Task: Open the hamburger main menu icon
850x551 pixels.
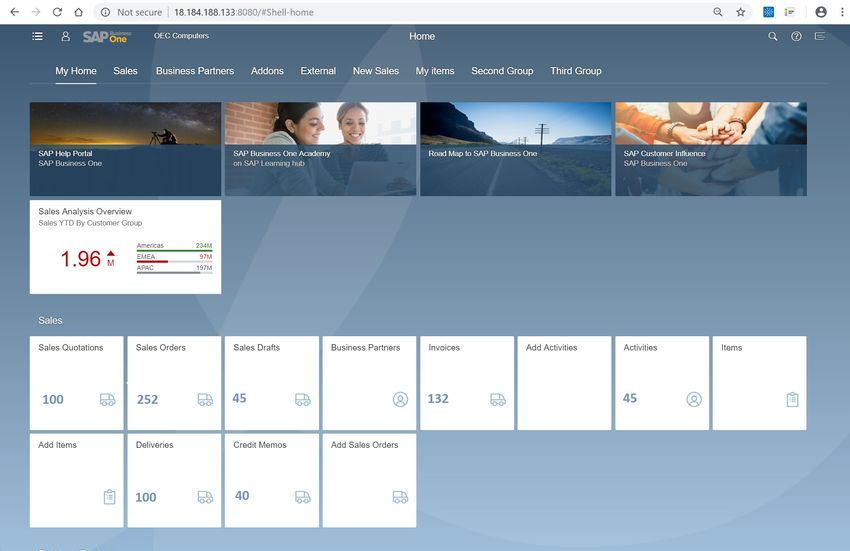Action: [37, 36]
